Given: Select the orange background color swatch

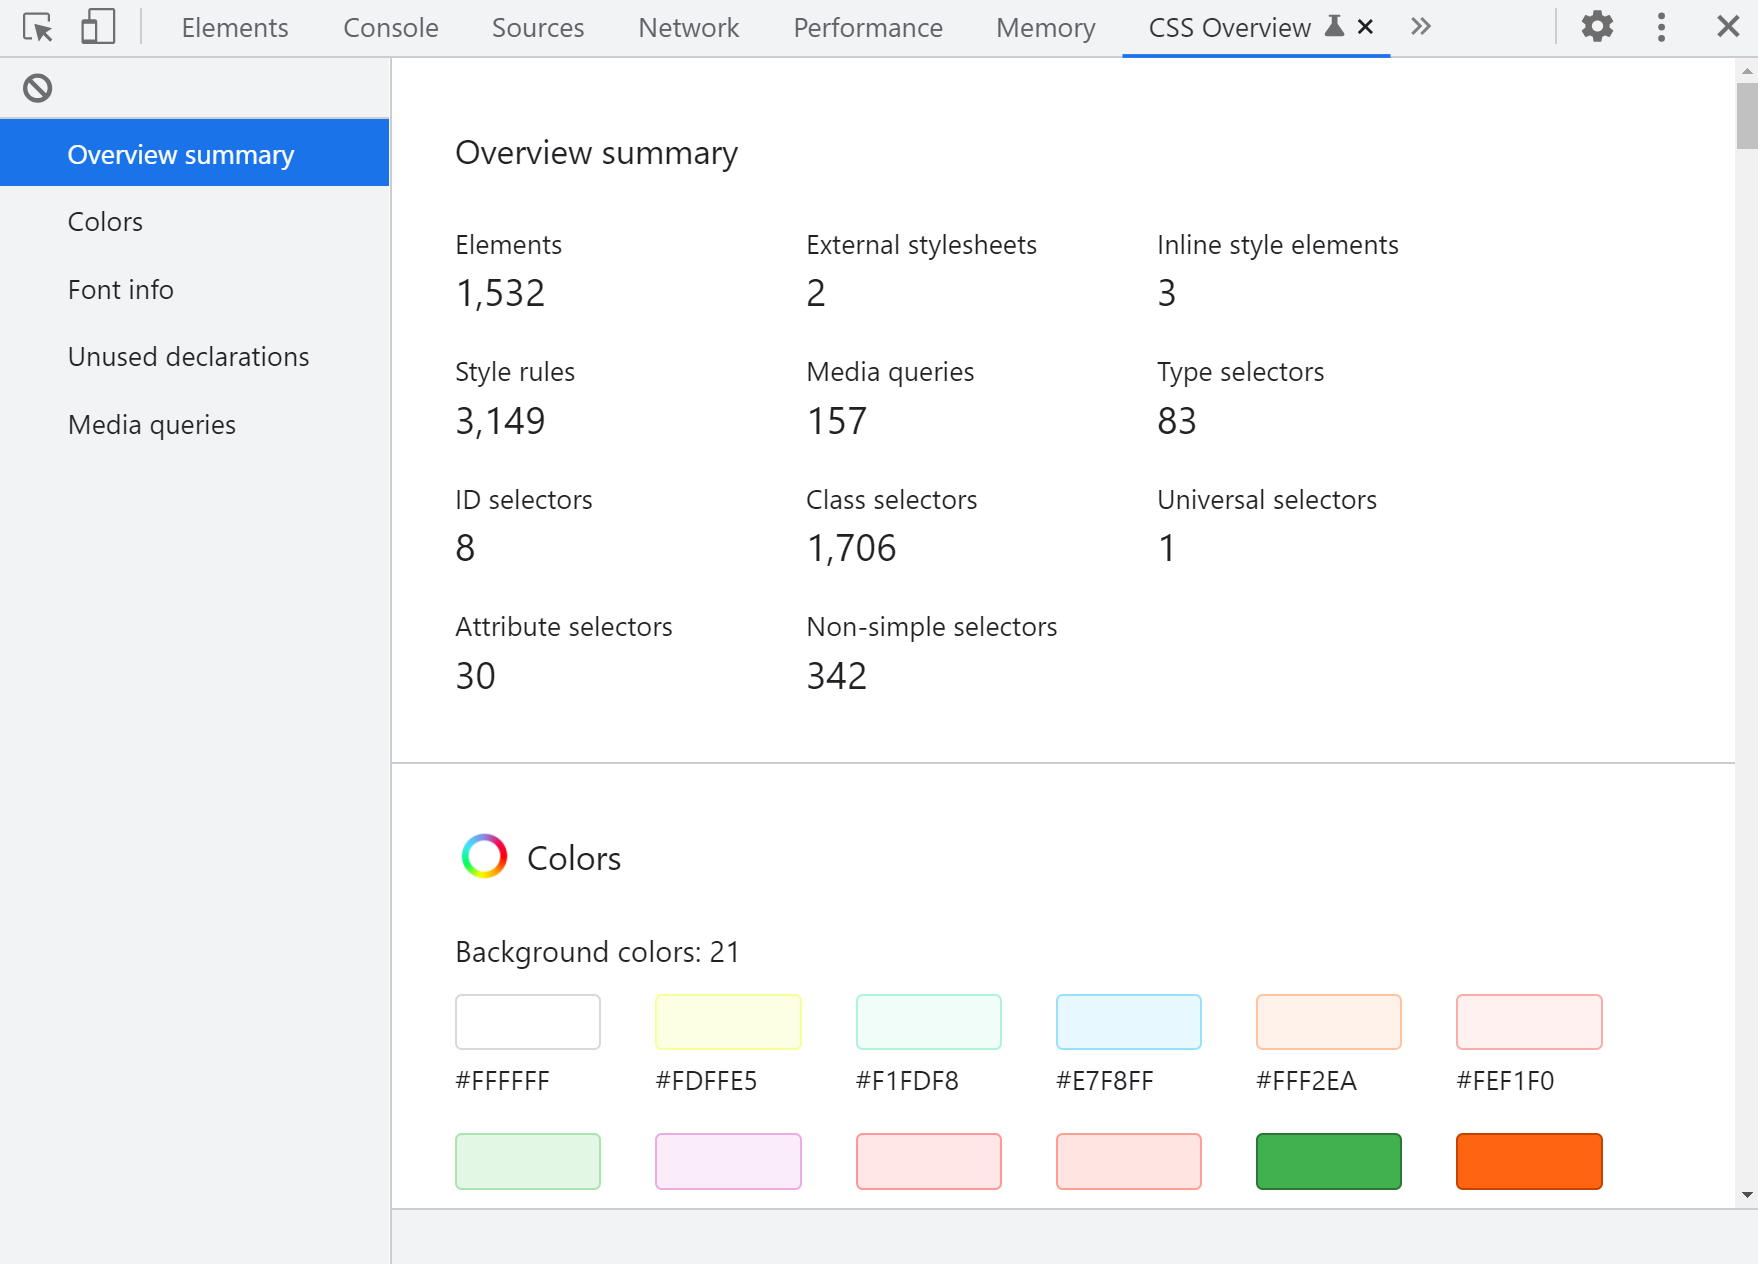Looking at the screenshot, I should [1529, 1161].
